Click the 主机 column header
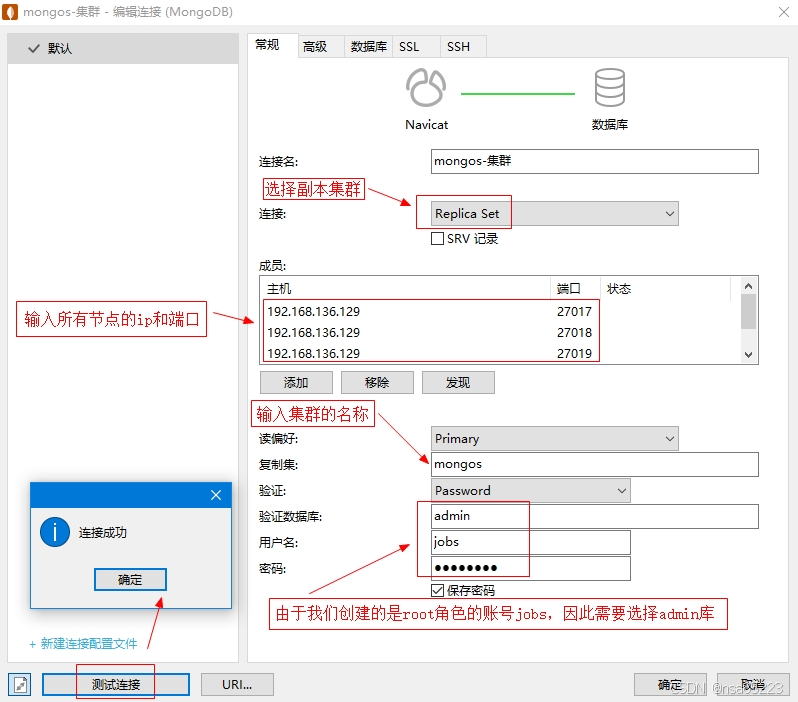This screenshot has width=798, height=702. (x=405, y=289)
